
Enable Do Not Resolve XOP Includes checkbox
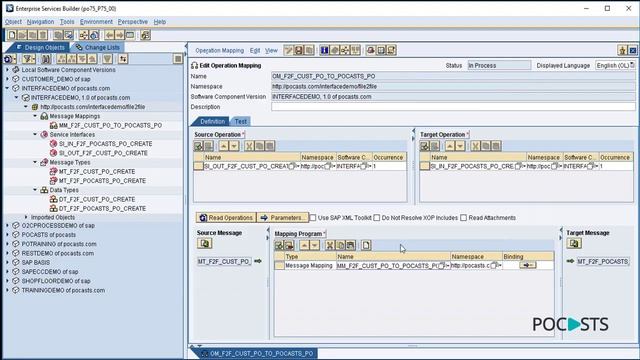[x=376, y=218]
